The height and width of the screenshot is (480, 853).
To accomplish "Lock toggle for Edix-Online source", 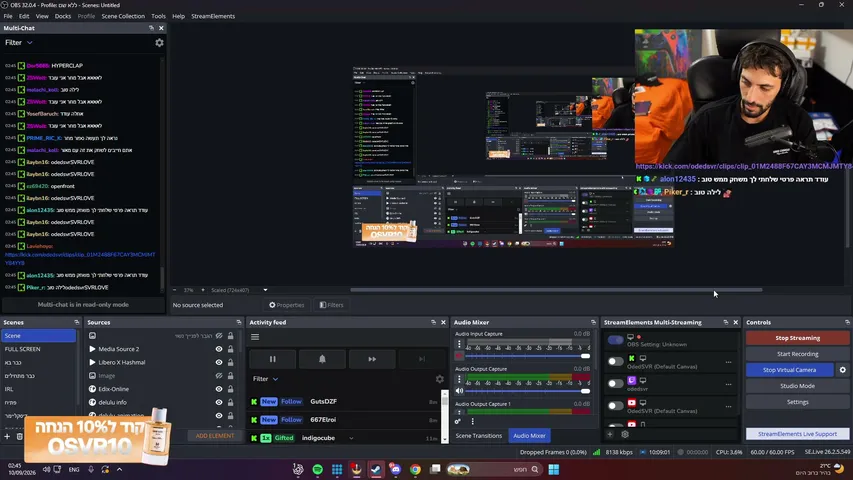I will (x=230, y=389).
